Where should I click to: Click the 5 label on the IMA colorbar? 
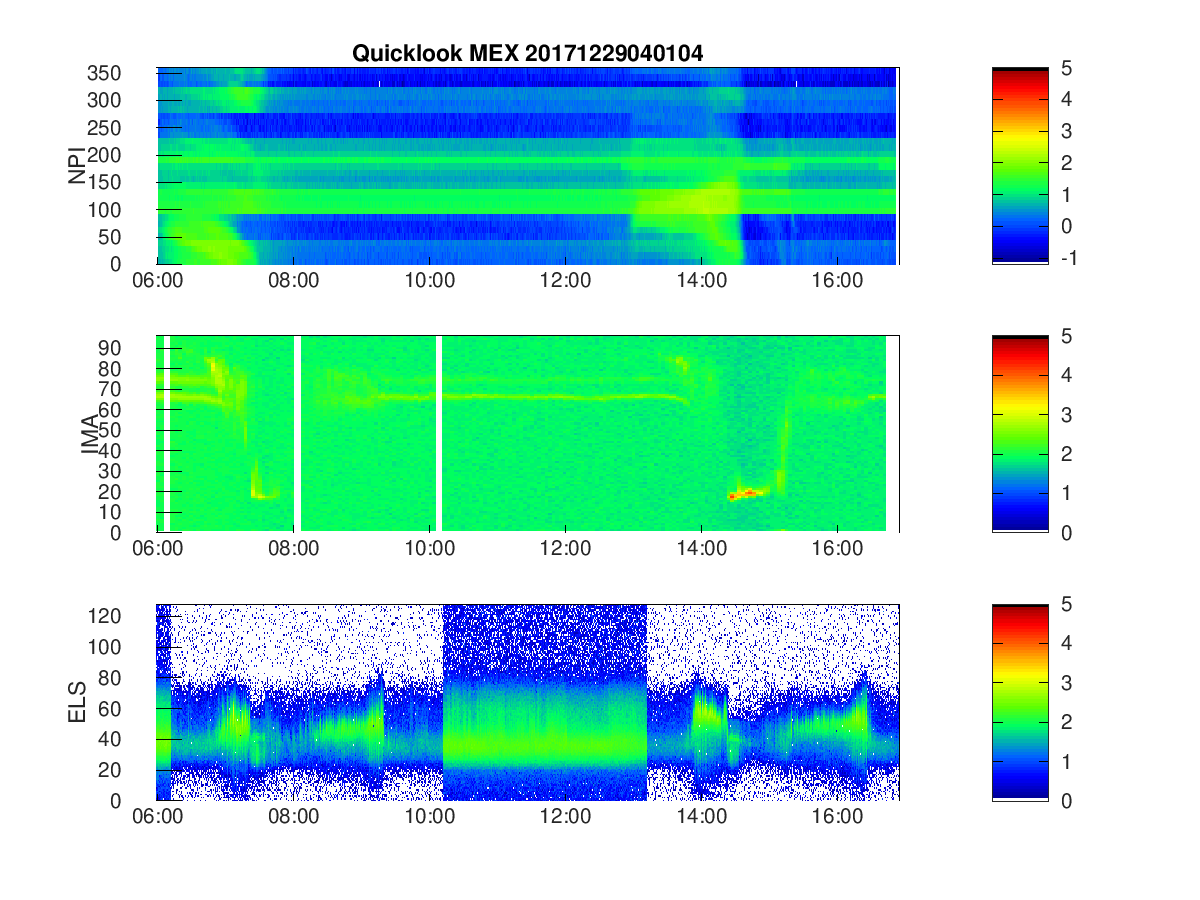click(1067, 336)
